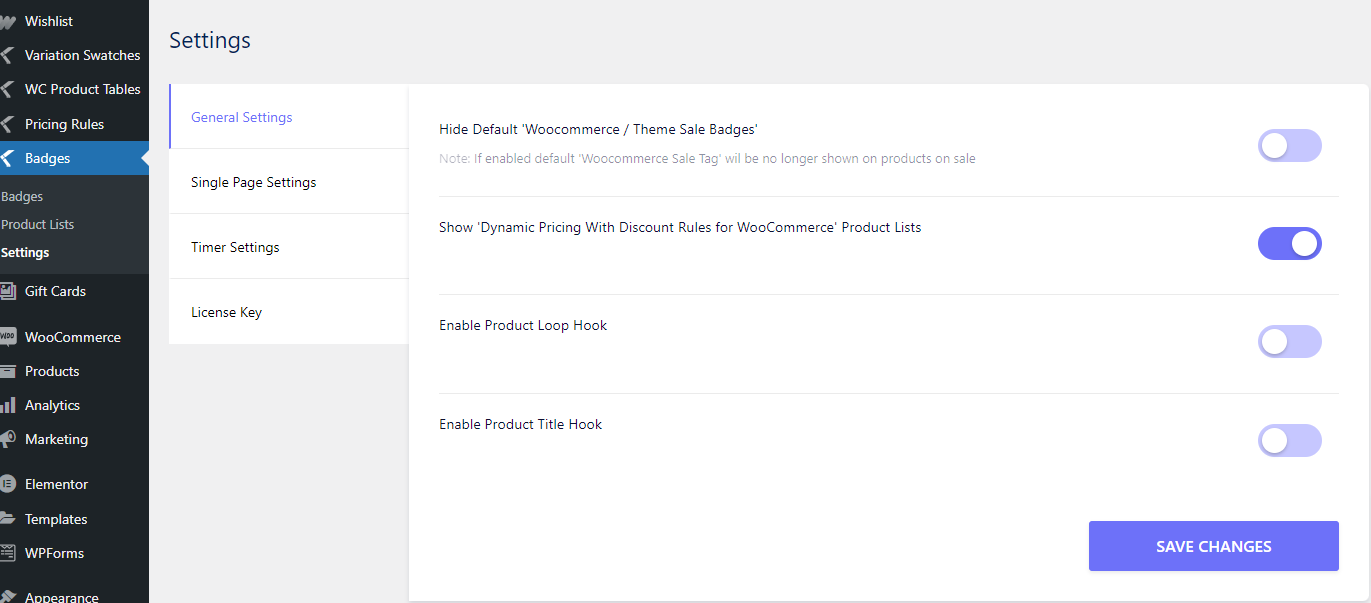Open the WPForms menu link
Viewport: 1371px width, 603px height.
point(54,553)
